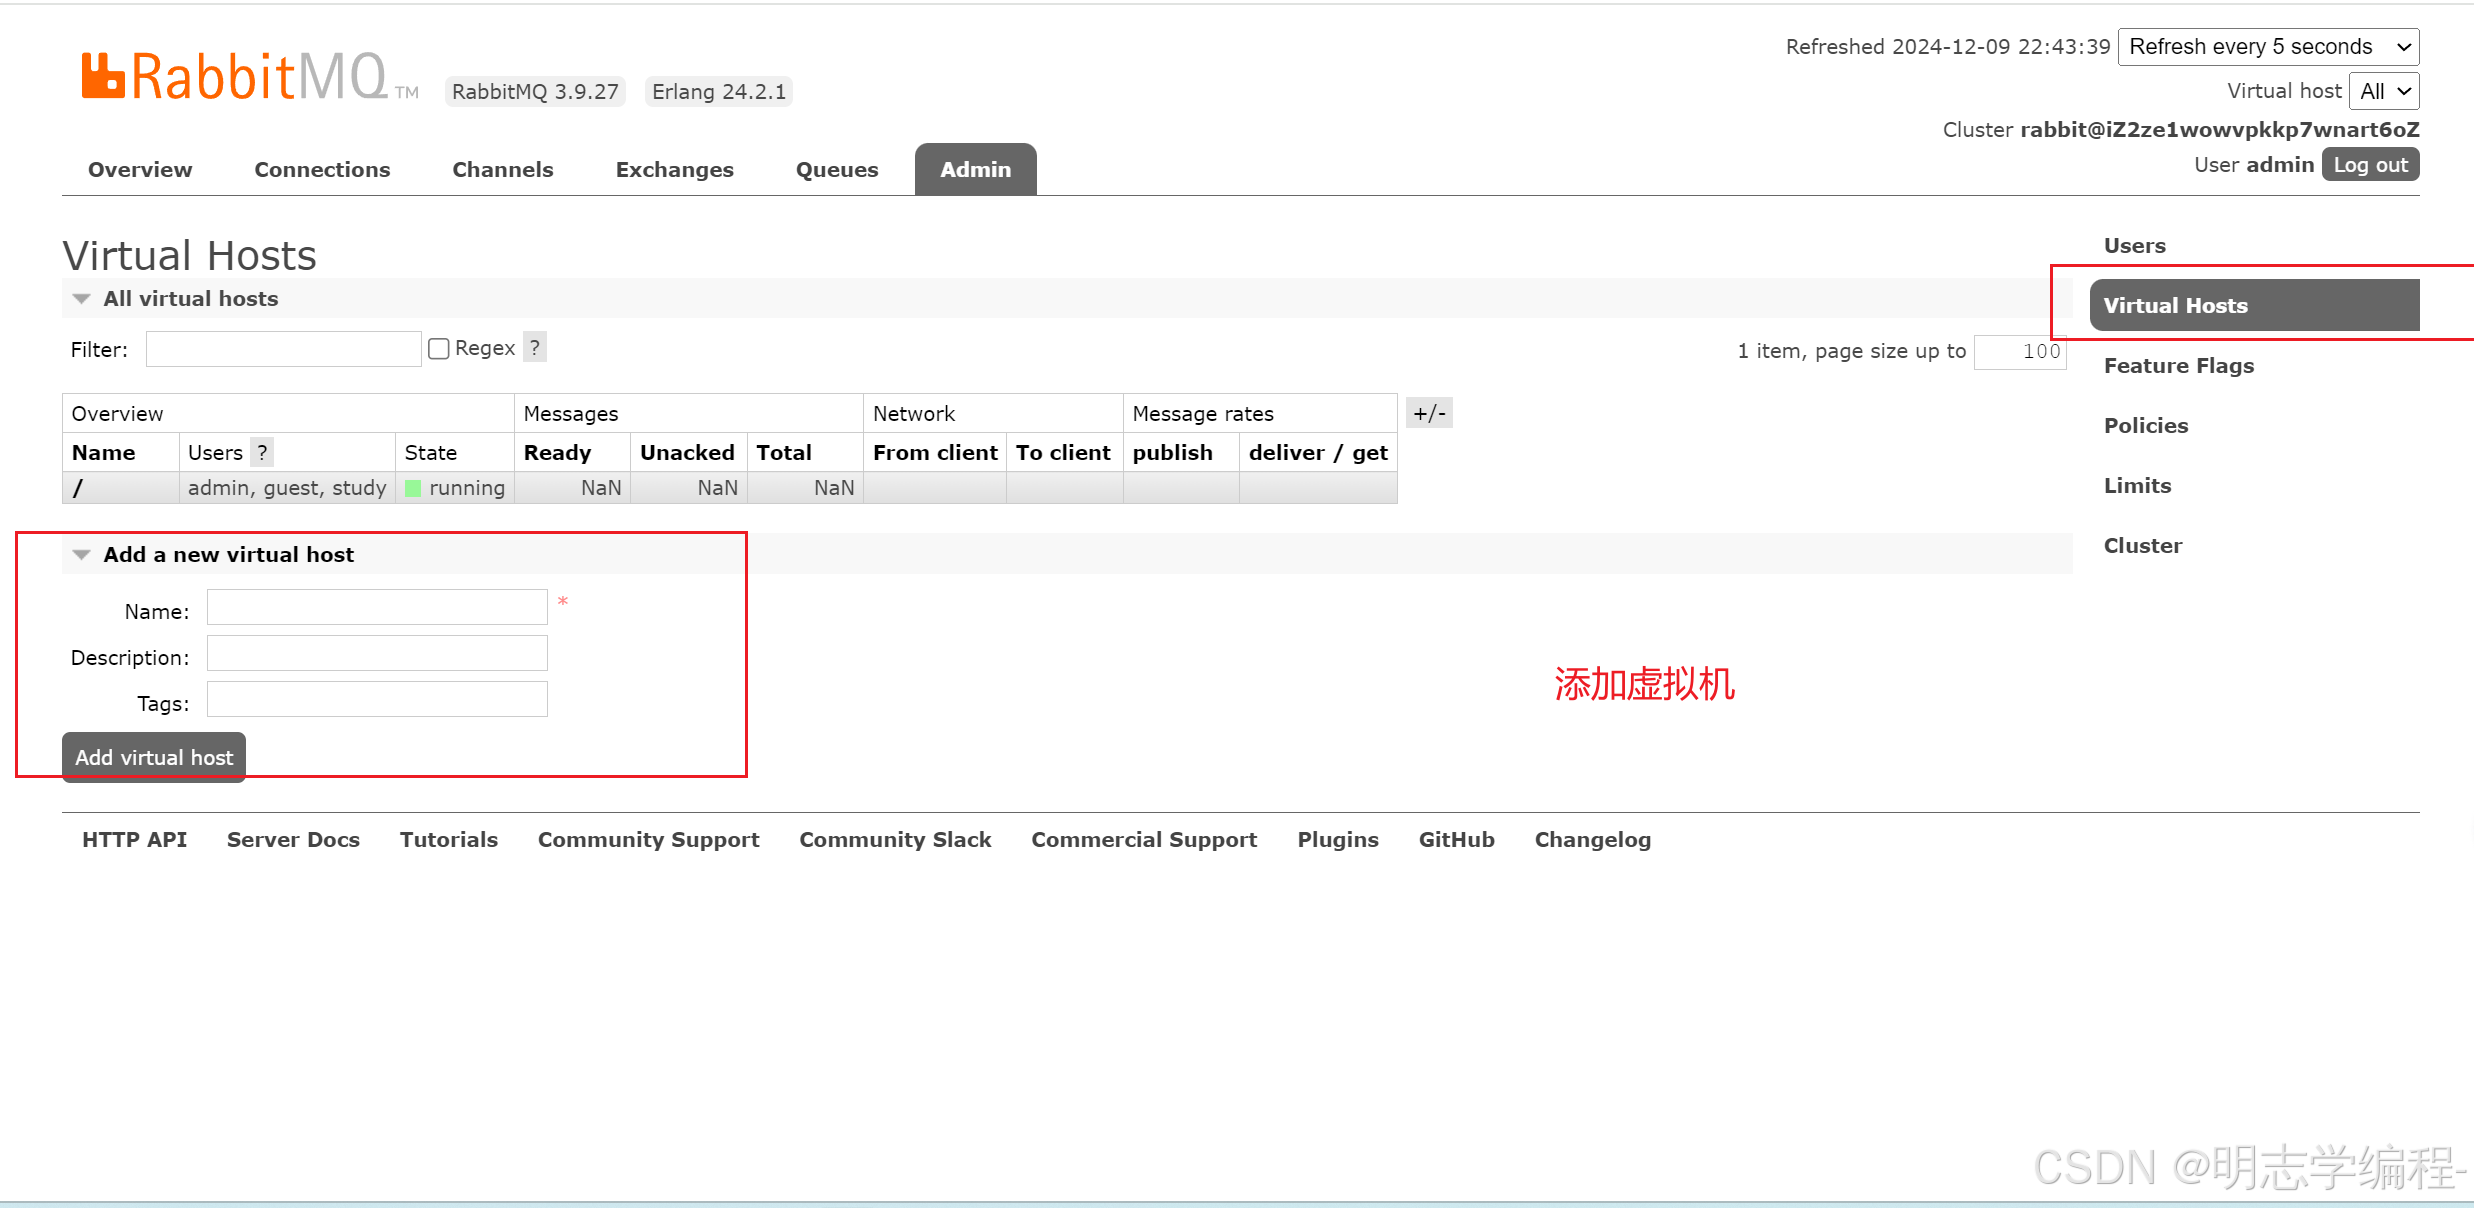Open the Queues navigation tab
The height and width of the screenshot is (1208, 2474).
coord(835,169)
